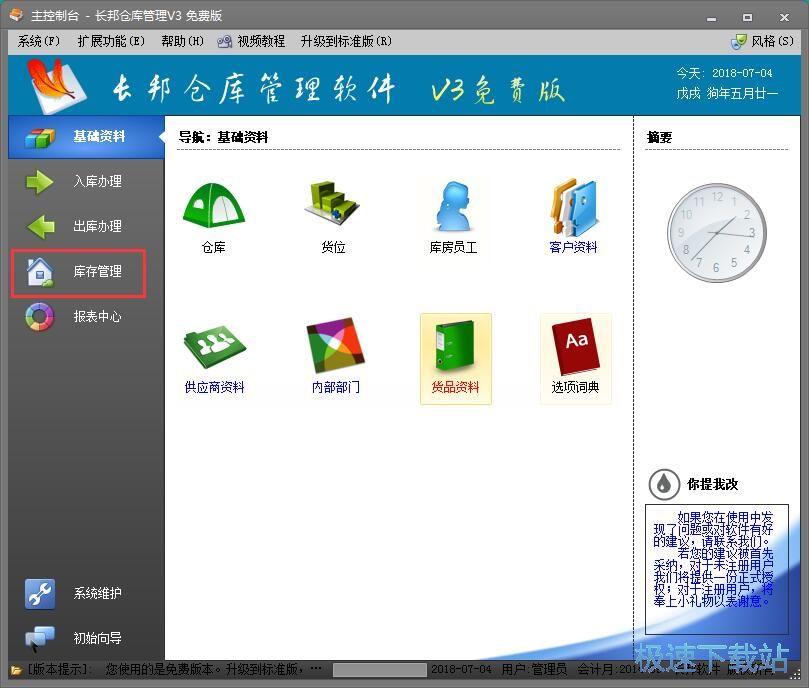Select the 基础资料 sidebar label
The image size is (809, 688).
point(99,137)
